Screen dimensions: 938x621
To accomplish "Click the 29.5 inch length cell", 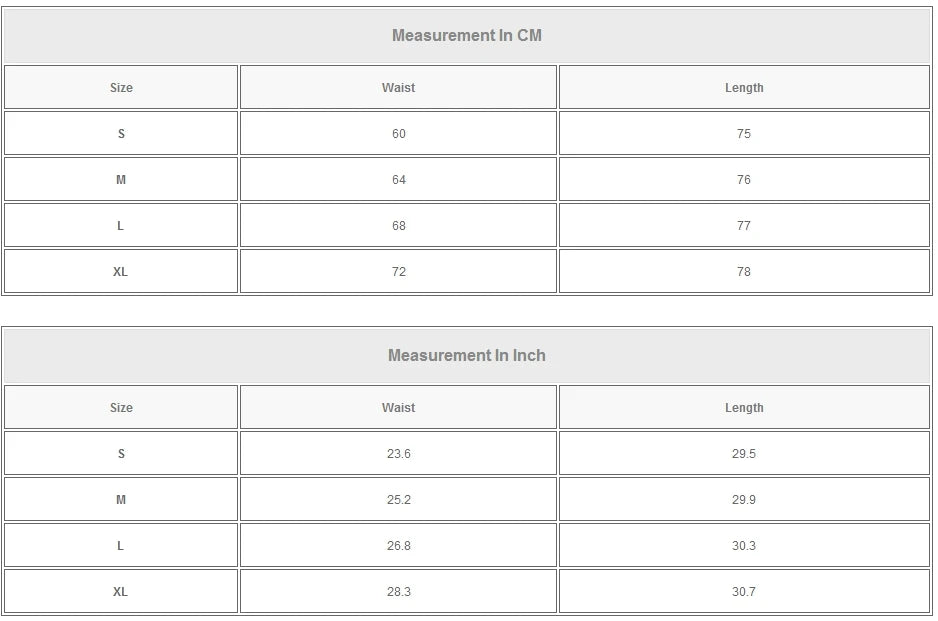I will click(x=744, y=454).
